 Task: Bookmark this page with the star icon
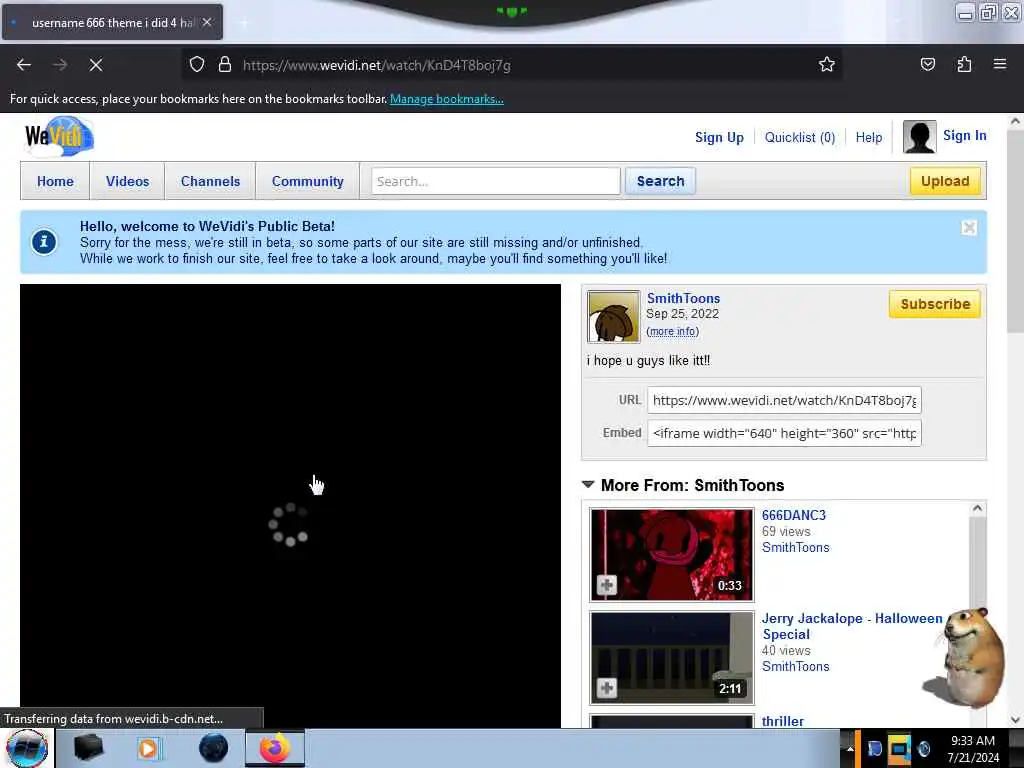pos(827,65)
